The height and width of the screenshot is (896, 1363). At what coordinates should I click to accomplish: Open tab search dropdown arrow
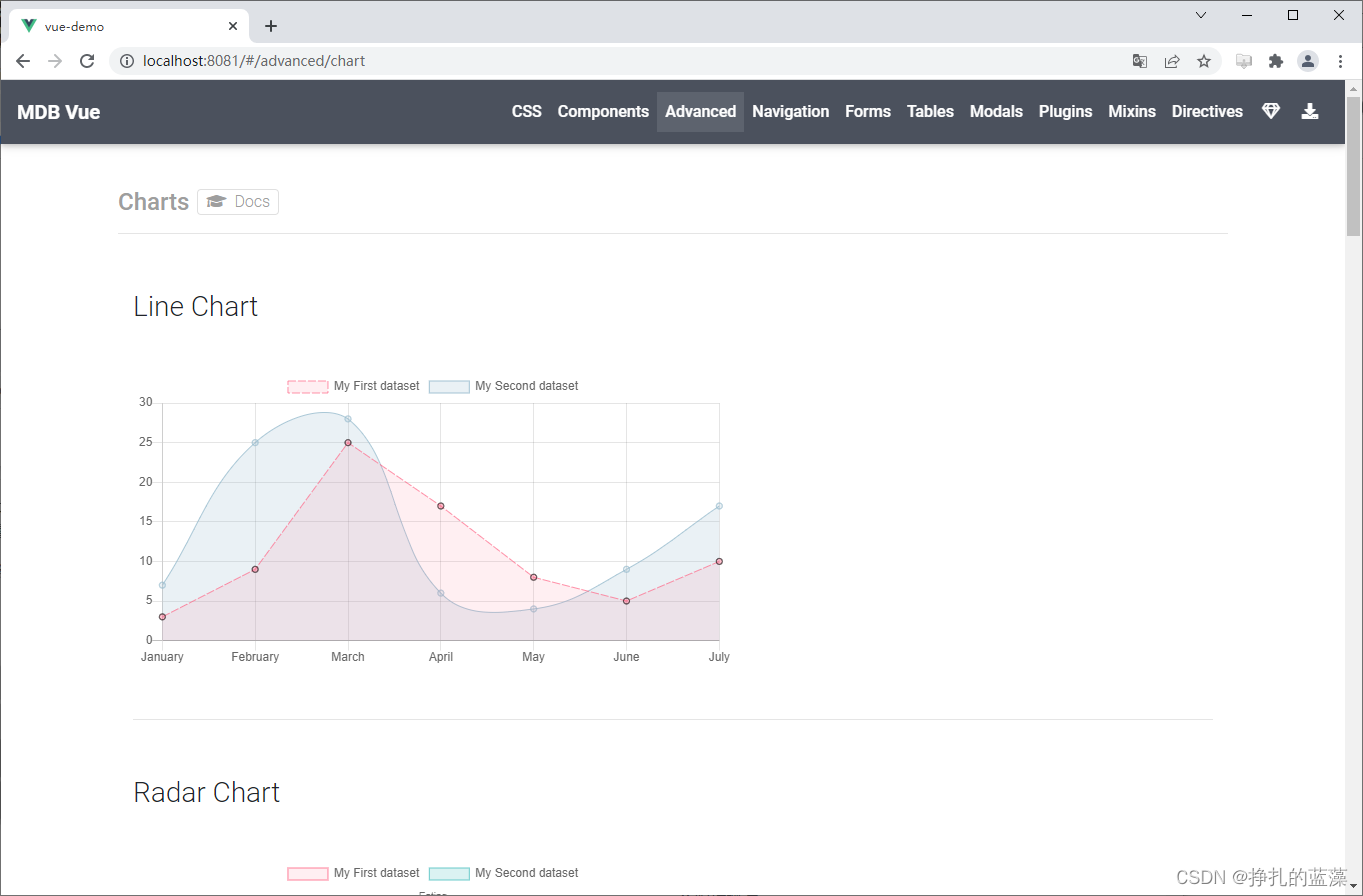pyautogui.click(x=1201, y=15)
